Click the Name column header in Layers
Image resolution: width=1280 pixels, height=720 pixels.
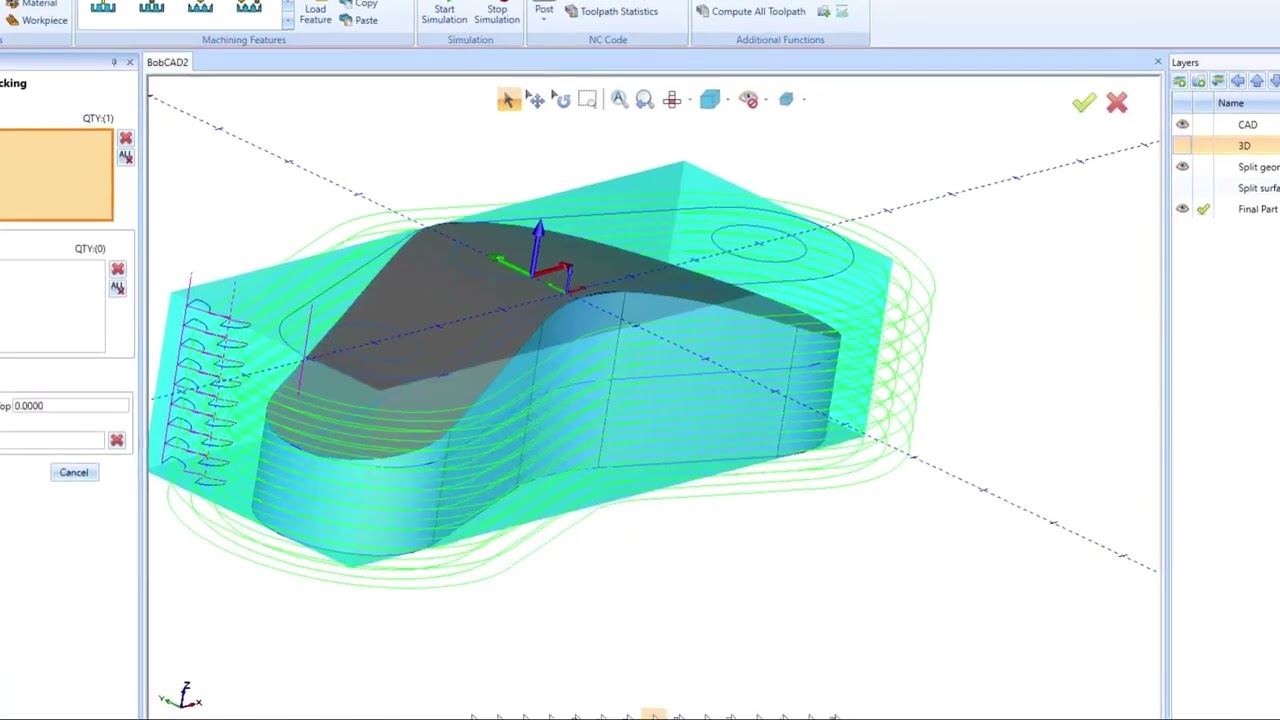pyautogui.click(x=1230, y=103)
